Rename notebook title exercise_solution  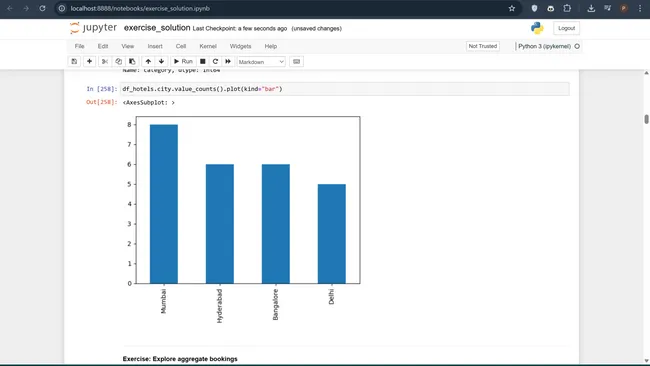[x=157, y=28]
